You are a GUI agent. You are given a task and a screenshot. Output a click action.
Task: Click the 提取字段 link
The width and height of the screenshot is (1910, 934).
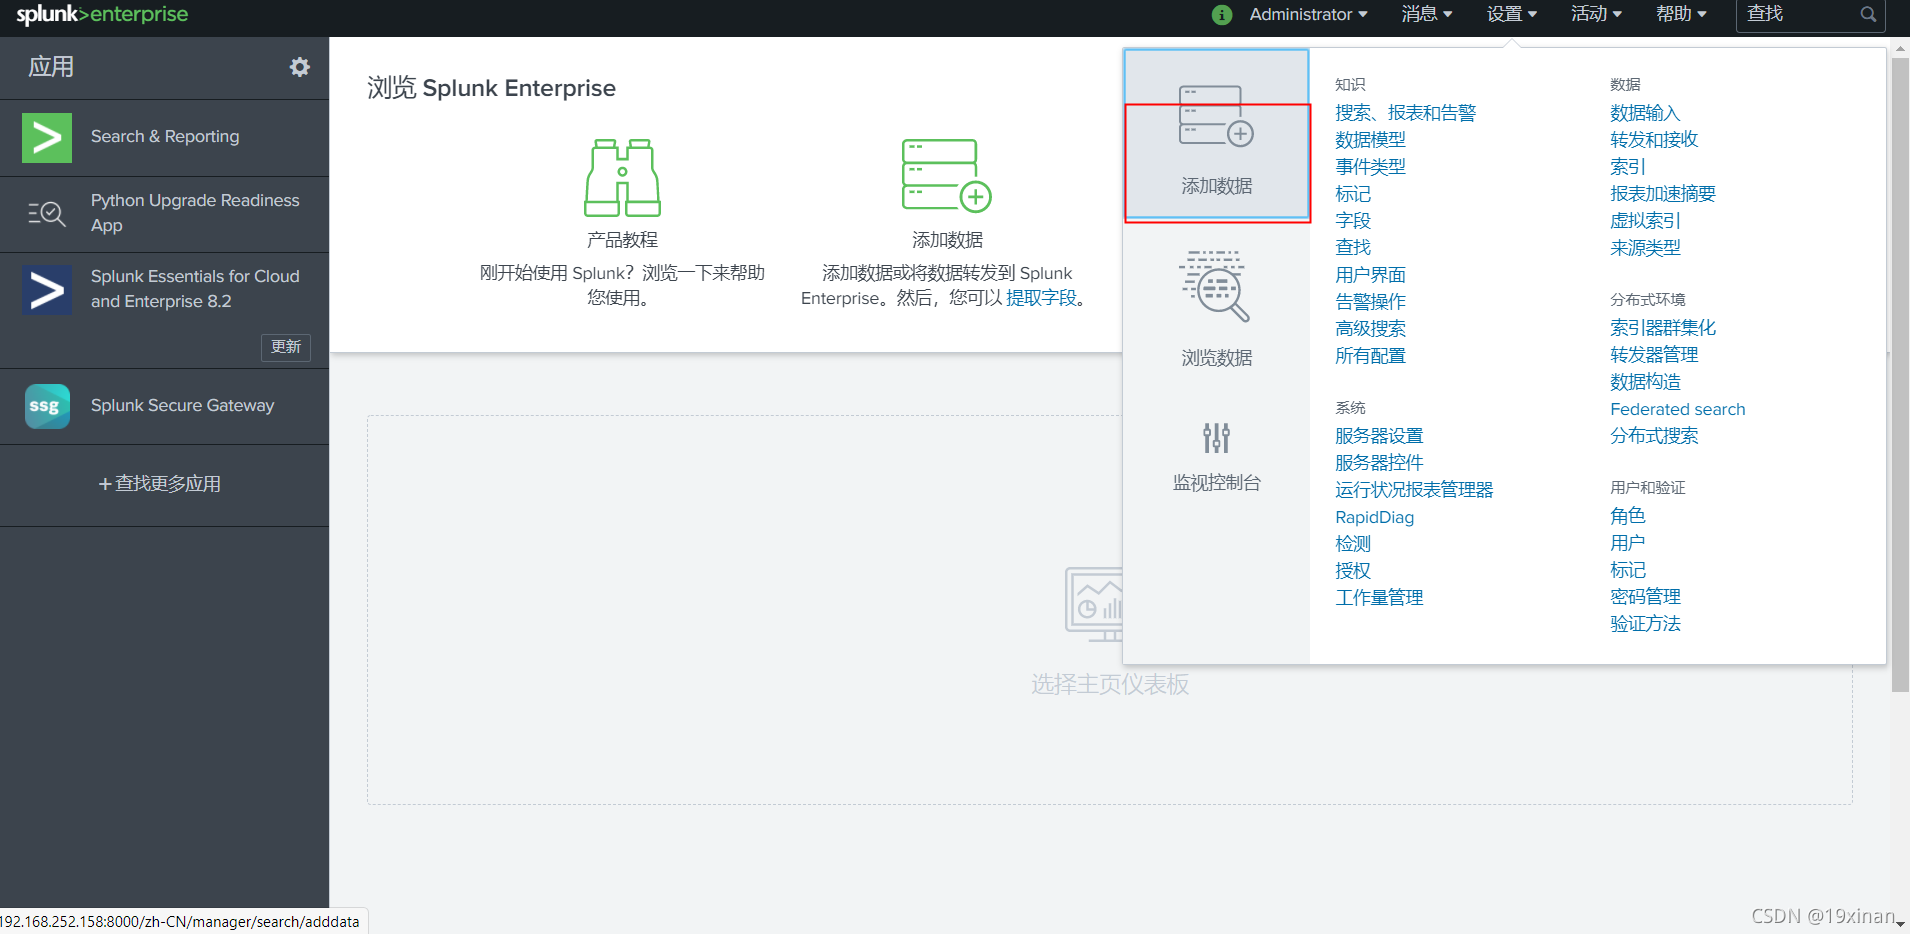click(x=1041, y=298)
